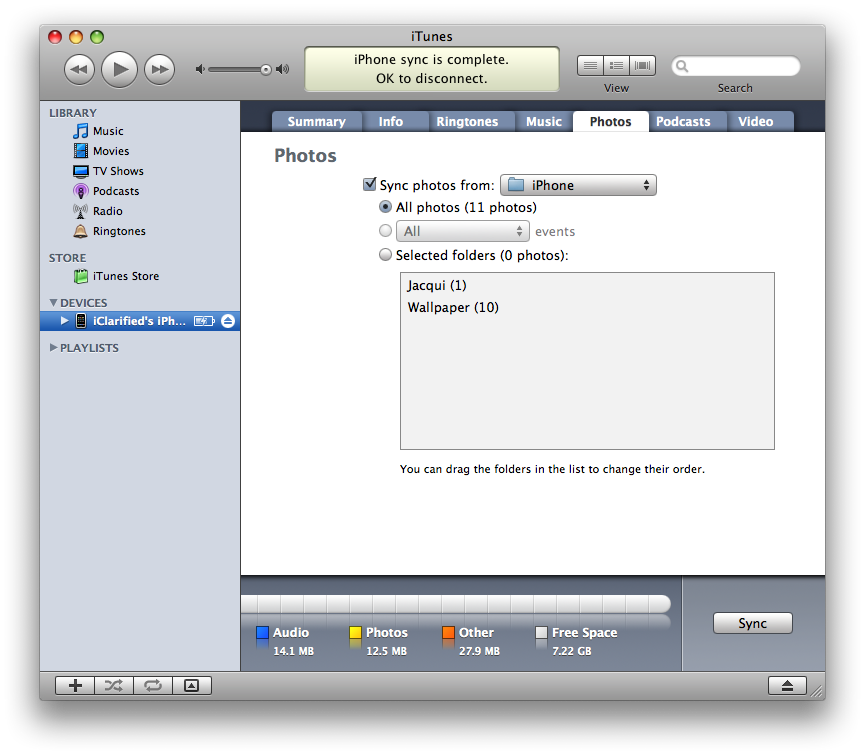The height and width of the screenshot is (755, 865).
Task: Expand the PLAYLISTS section triangle
Action: 54,347
